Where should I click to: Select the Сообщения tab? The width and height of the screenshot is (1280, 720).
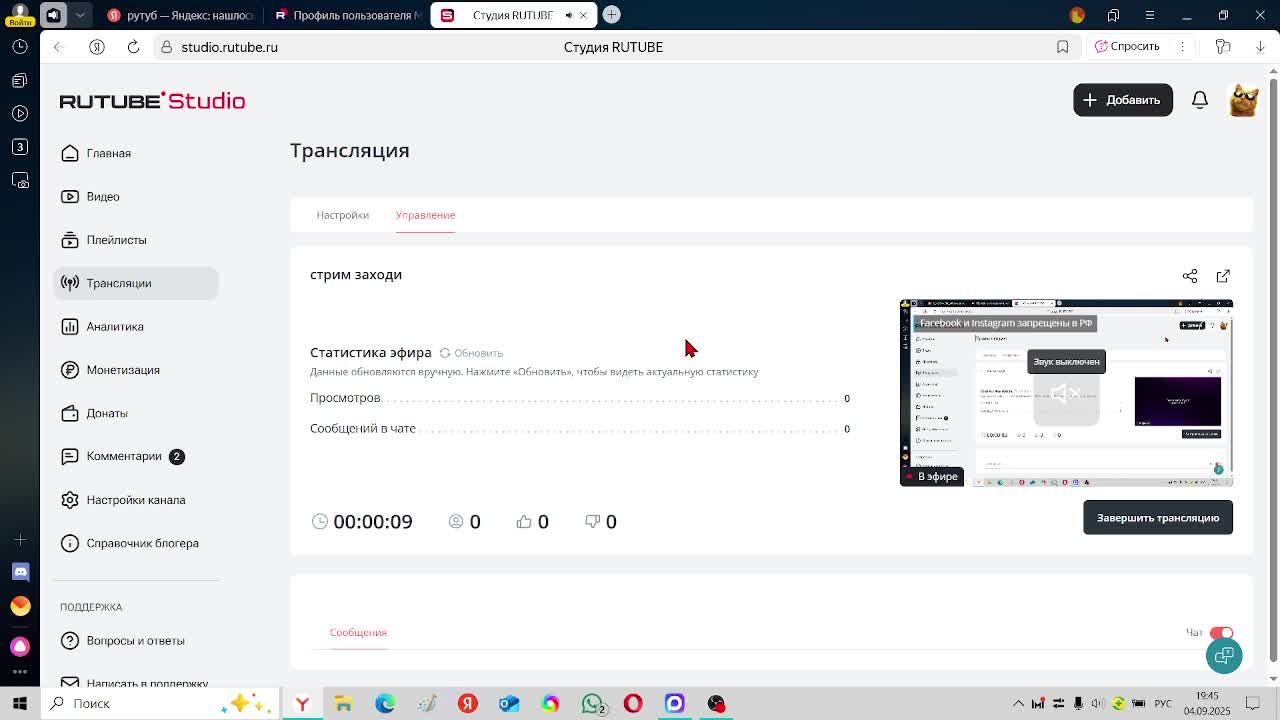tap(358, 632)
